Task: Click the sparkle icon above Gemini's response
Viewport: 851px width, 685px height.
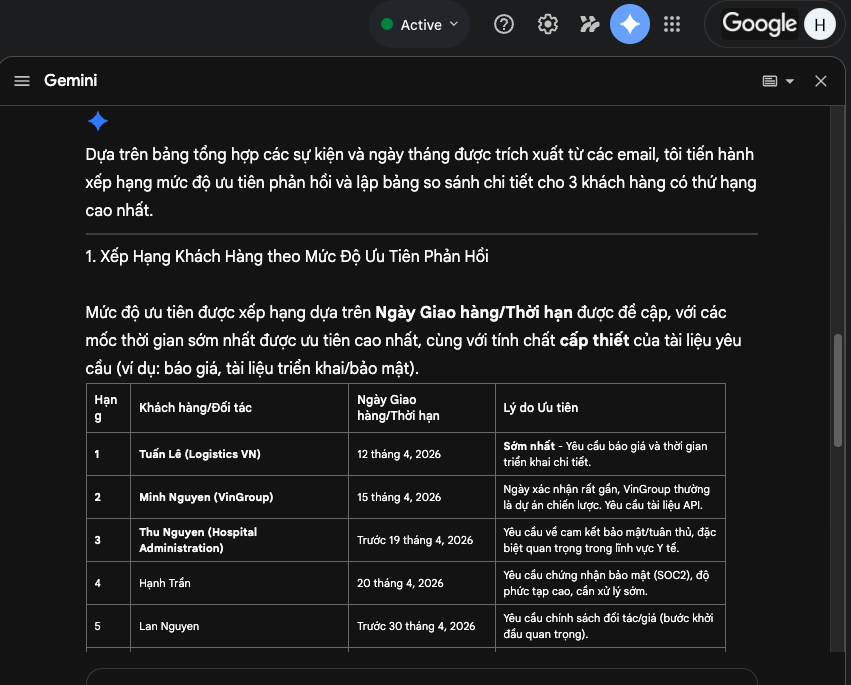Action: (x=97, y=122)
